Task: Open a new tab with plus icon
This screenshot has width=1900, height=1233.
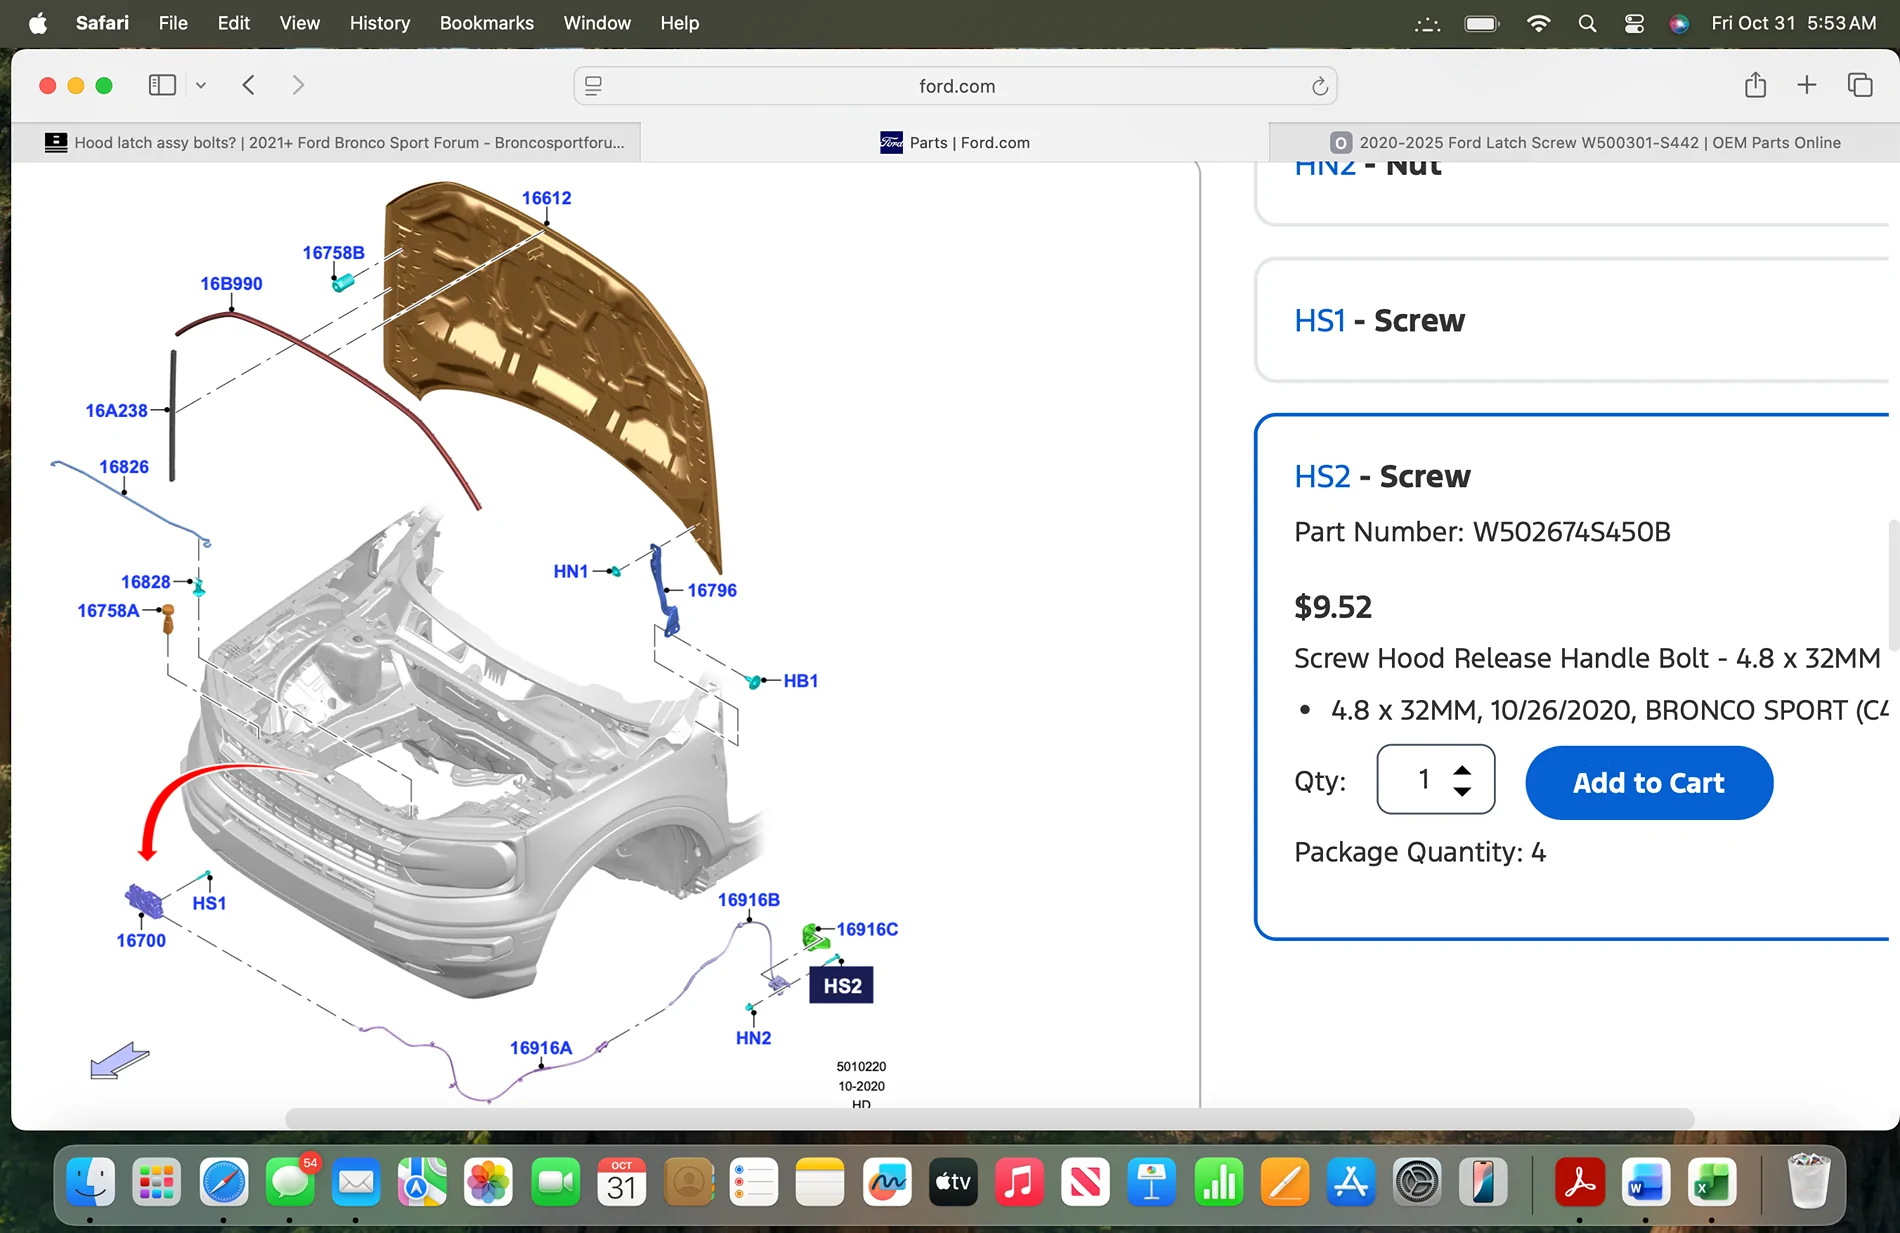Action: [x=1806, y=85]
